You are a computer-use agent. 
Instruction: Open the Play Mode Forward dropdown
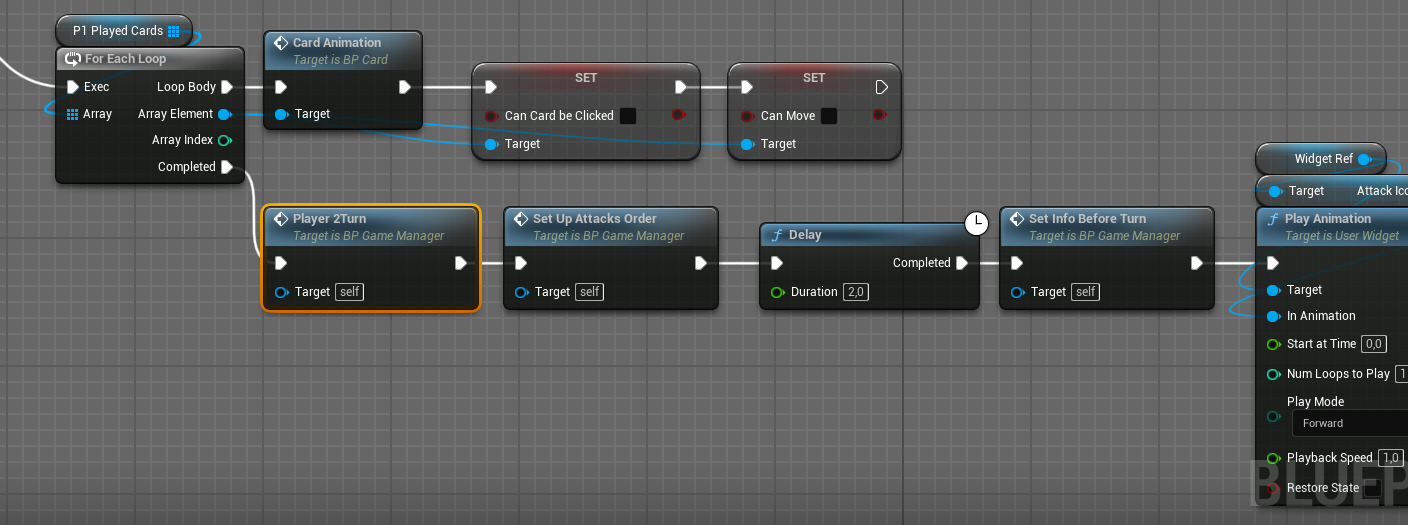pyautogui.click(x=1350, y=423)
